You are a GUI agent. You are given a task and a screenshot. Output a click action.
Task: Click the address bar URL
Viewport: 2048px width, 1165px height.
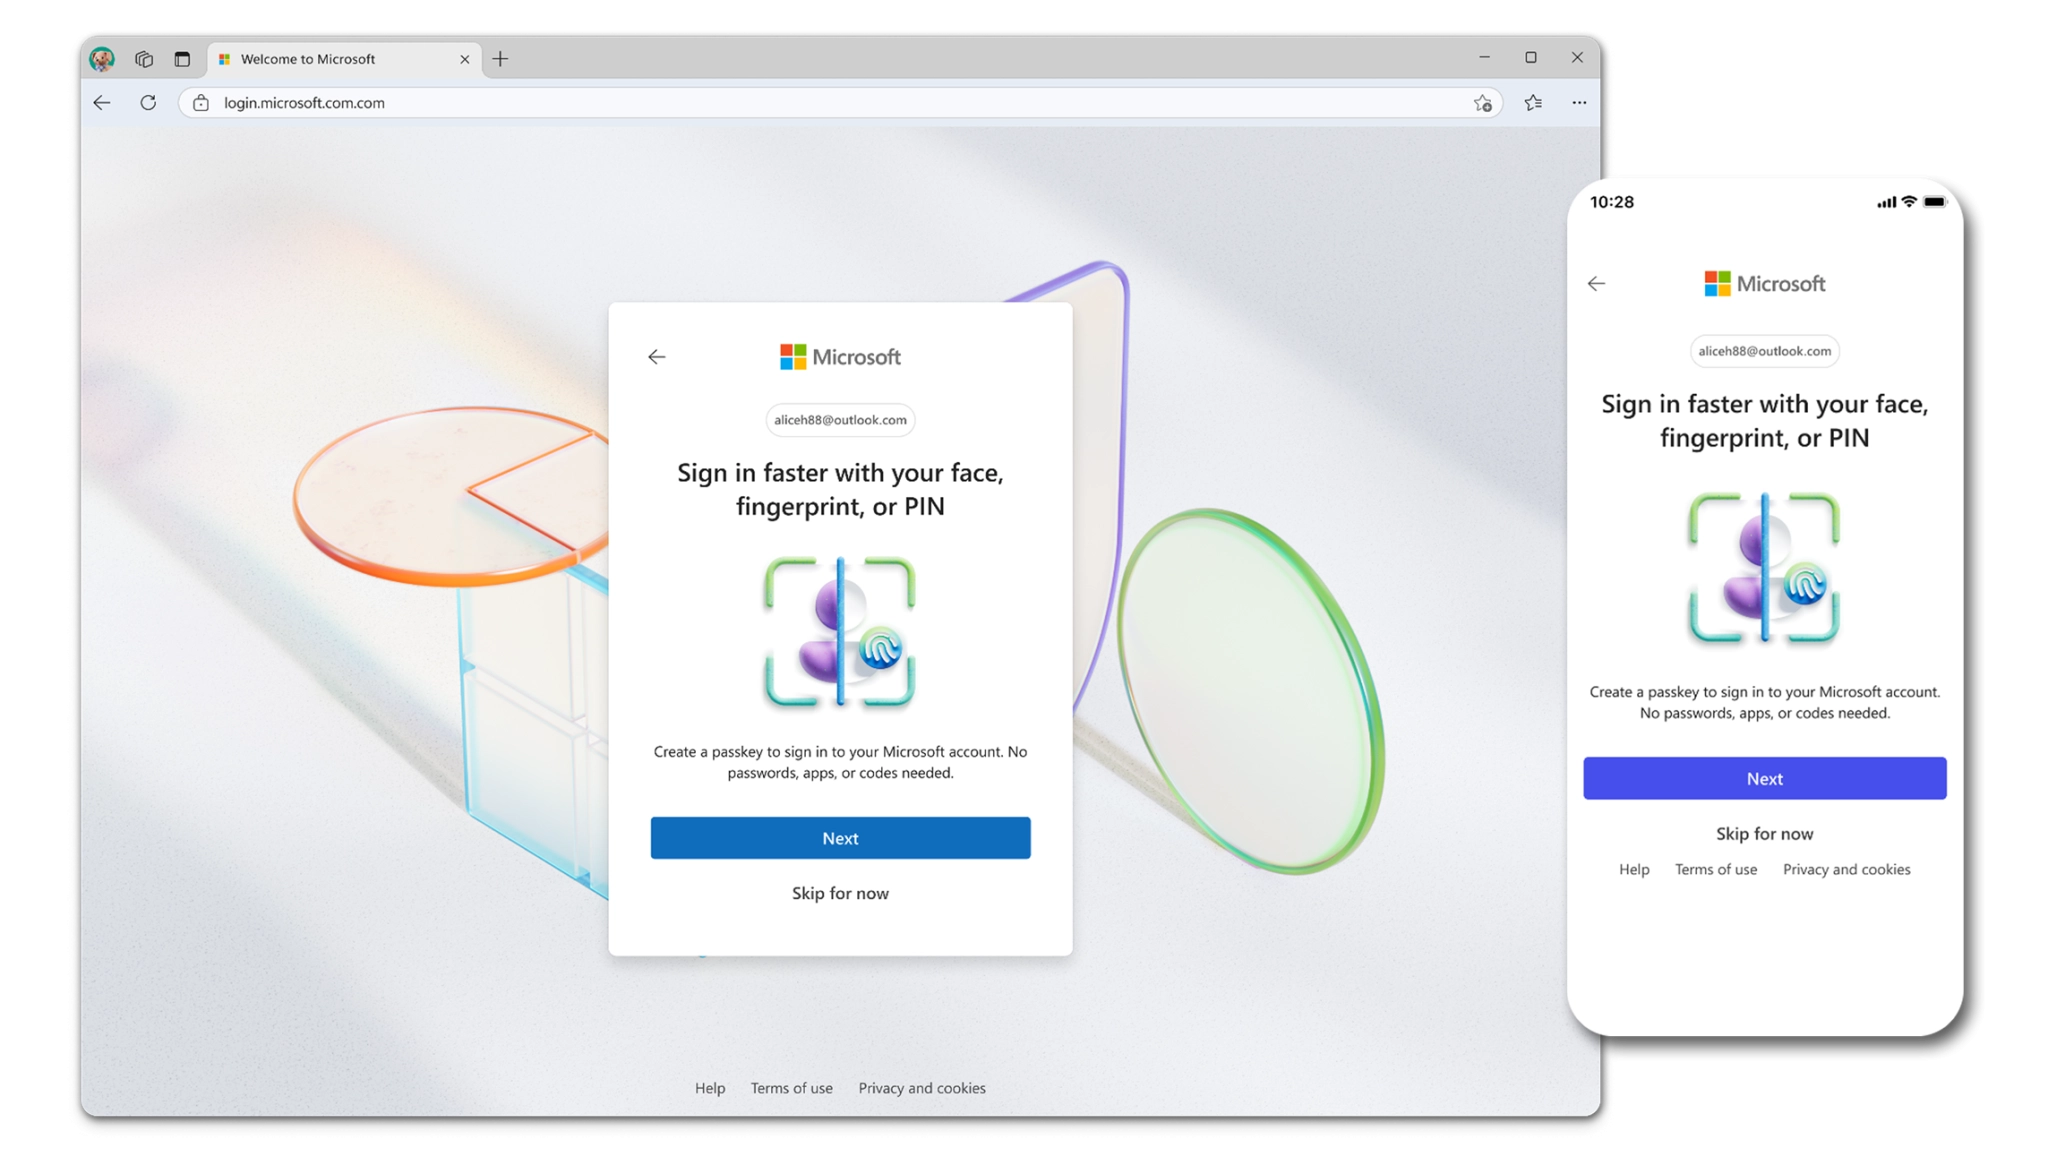click(304, 103)
